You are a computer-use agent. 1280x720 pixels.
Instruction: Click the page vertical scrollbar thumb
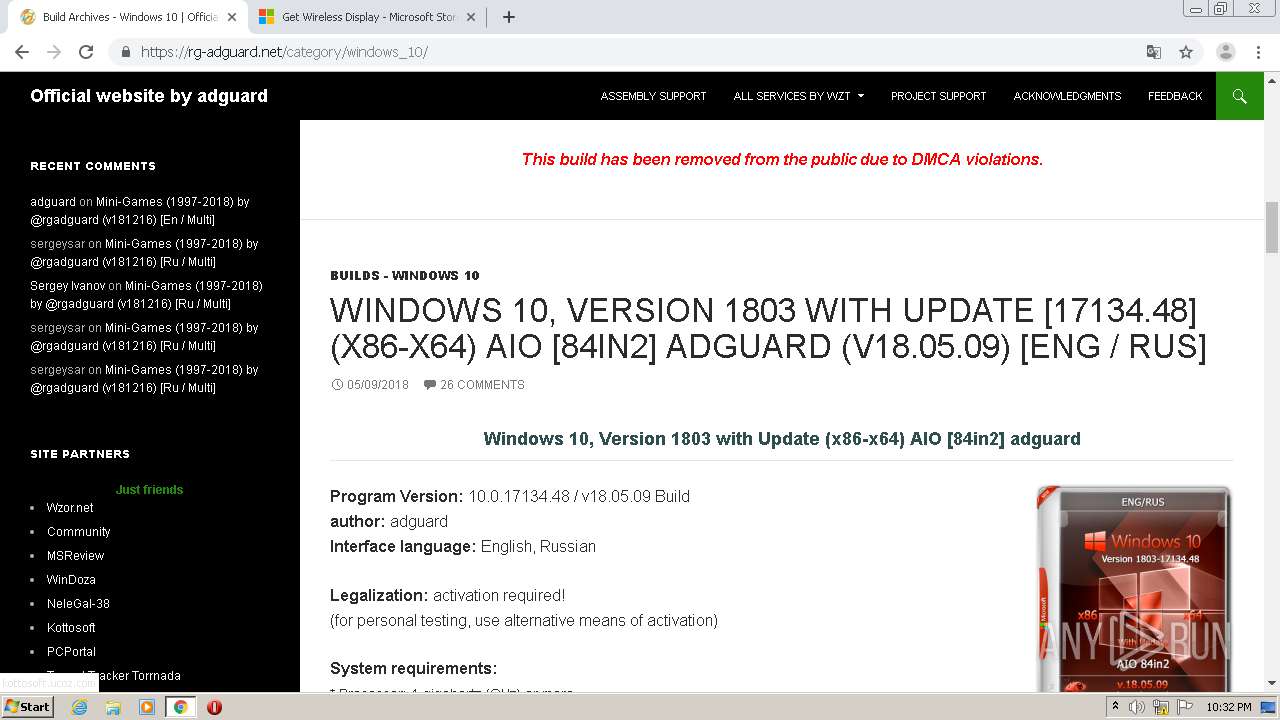(x=1272, y=227)
